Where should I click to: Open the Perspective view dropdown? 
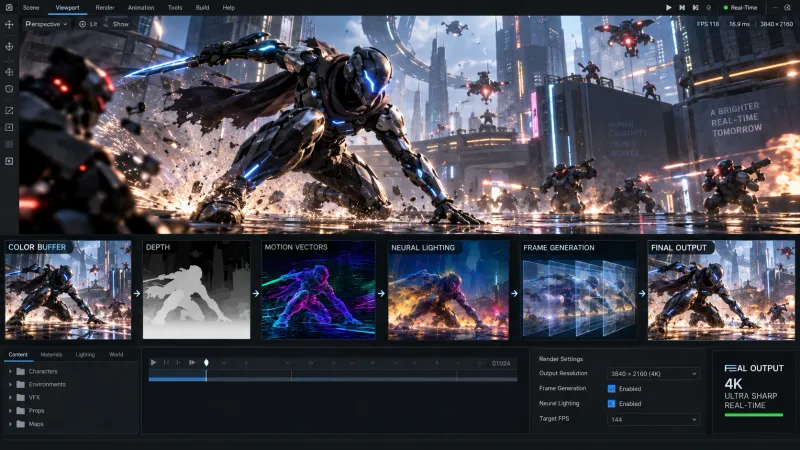tap(46, 24)
